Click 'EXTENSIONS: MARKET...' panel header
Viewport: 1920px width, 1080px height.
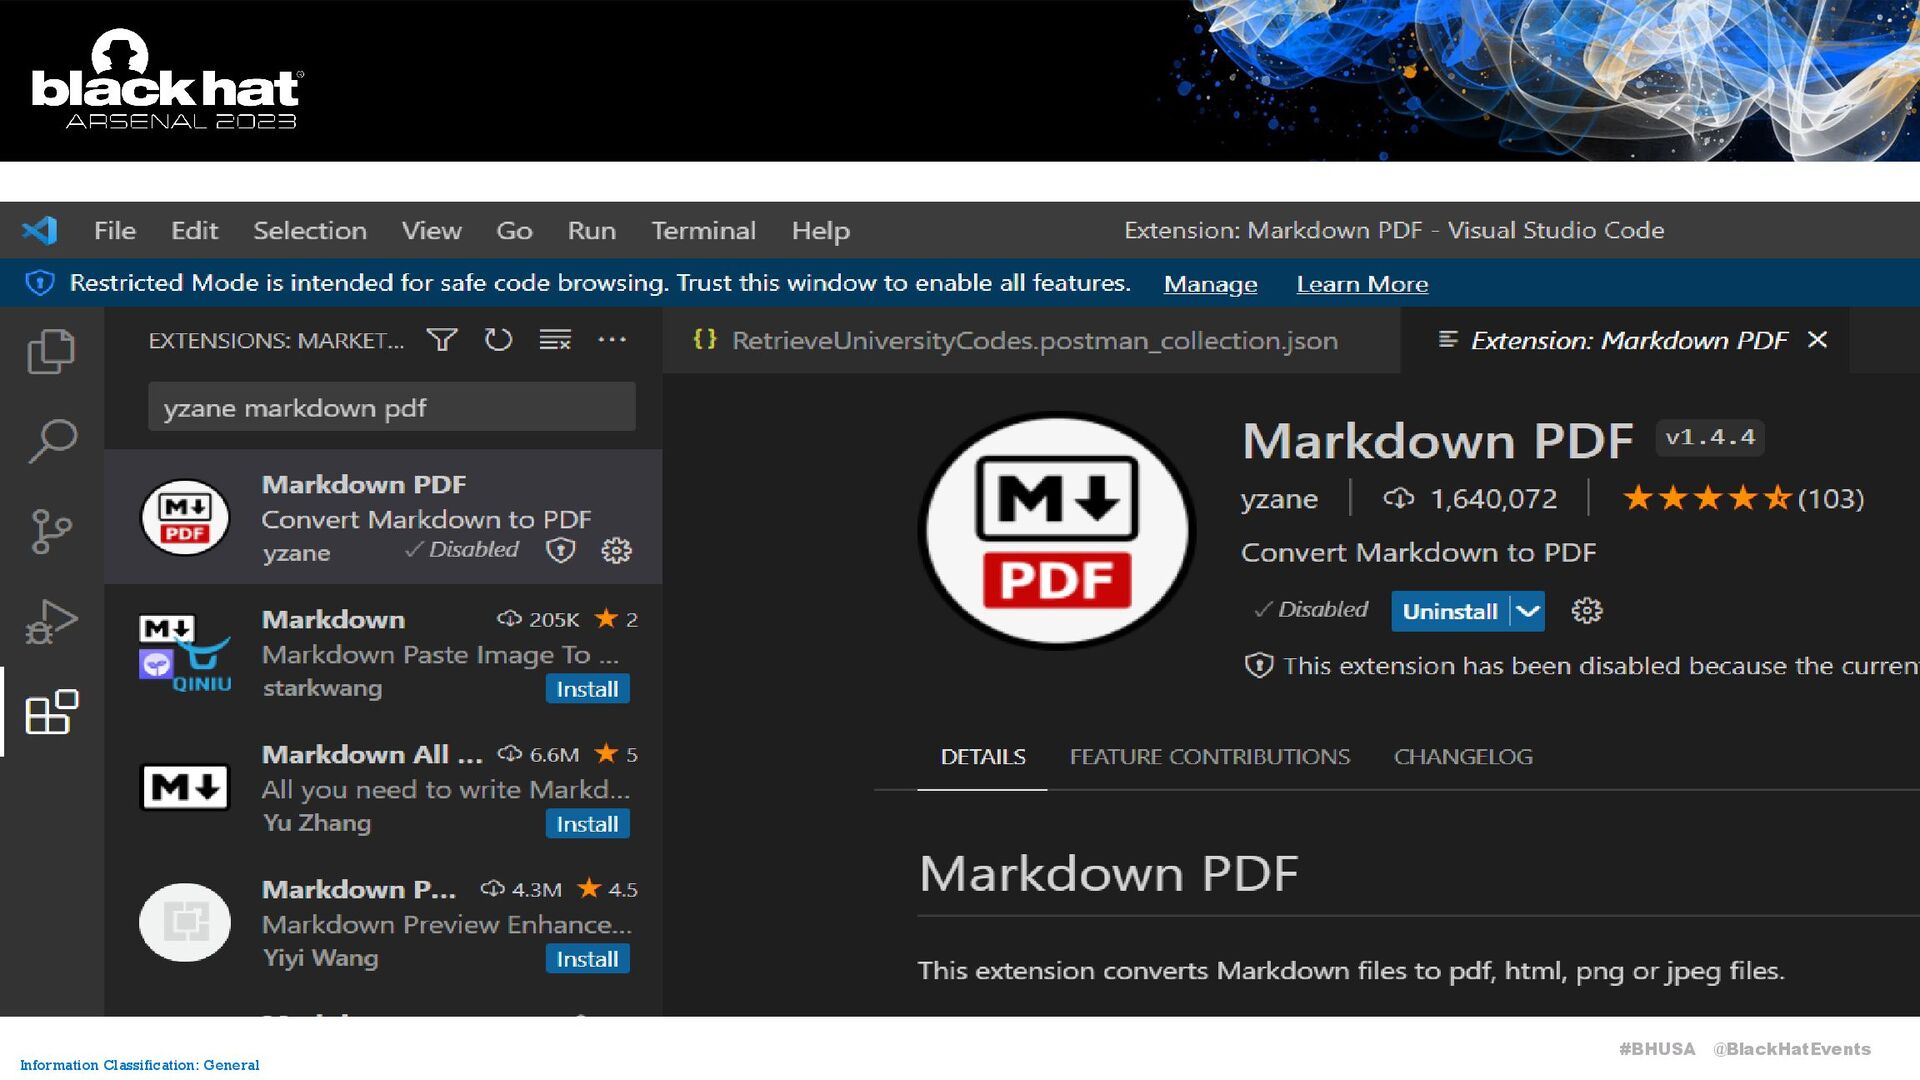tap(276, 340)
